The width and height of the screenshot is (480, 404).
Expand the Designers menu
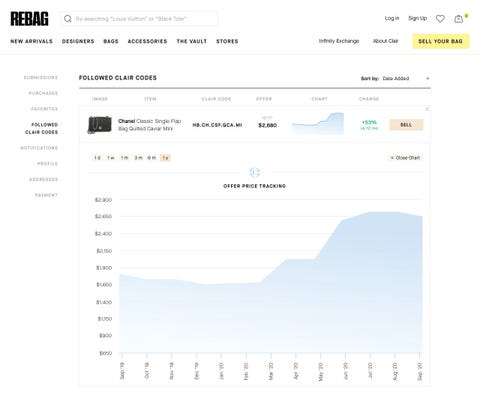coord(78,41)
